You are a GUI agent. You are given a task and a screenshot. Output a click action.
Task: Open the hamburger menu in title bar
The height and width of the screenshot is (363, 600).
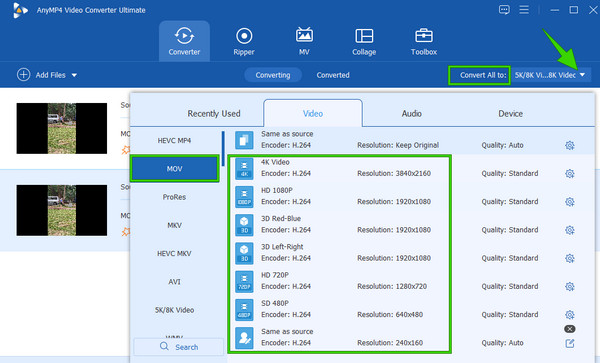pyautogui.click(x=524, y=10)
